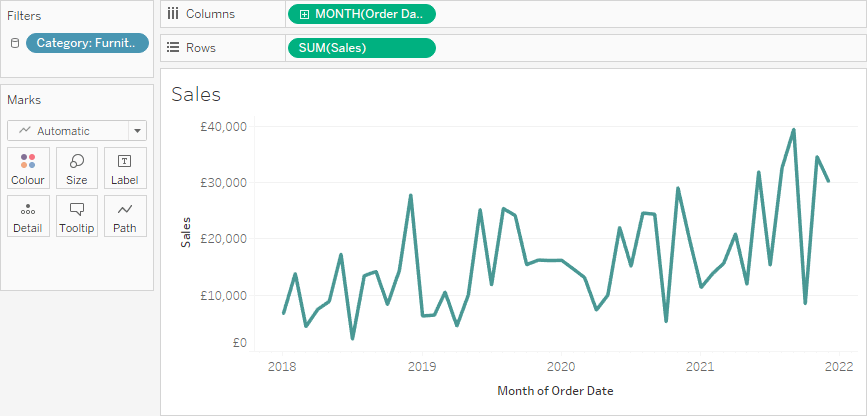The image size is (867, 416).
Task: Click the vertical Sales axis title
Action: pos(185,233)
